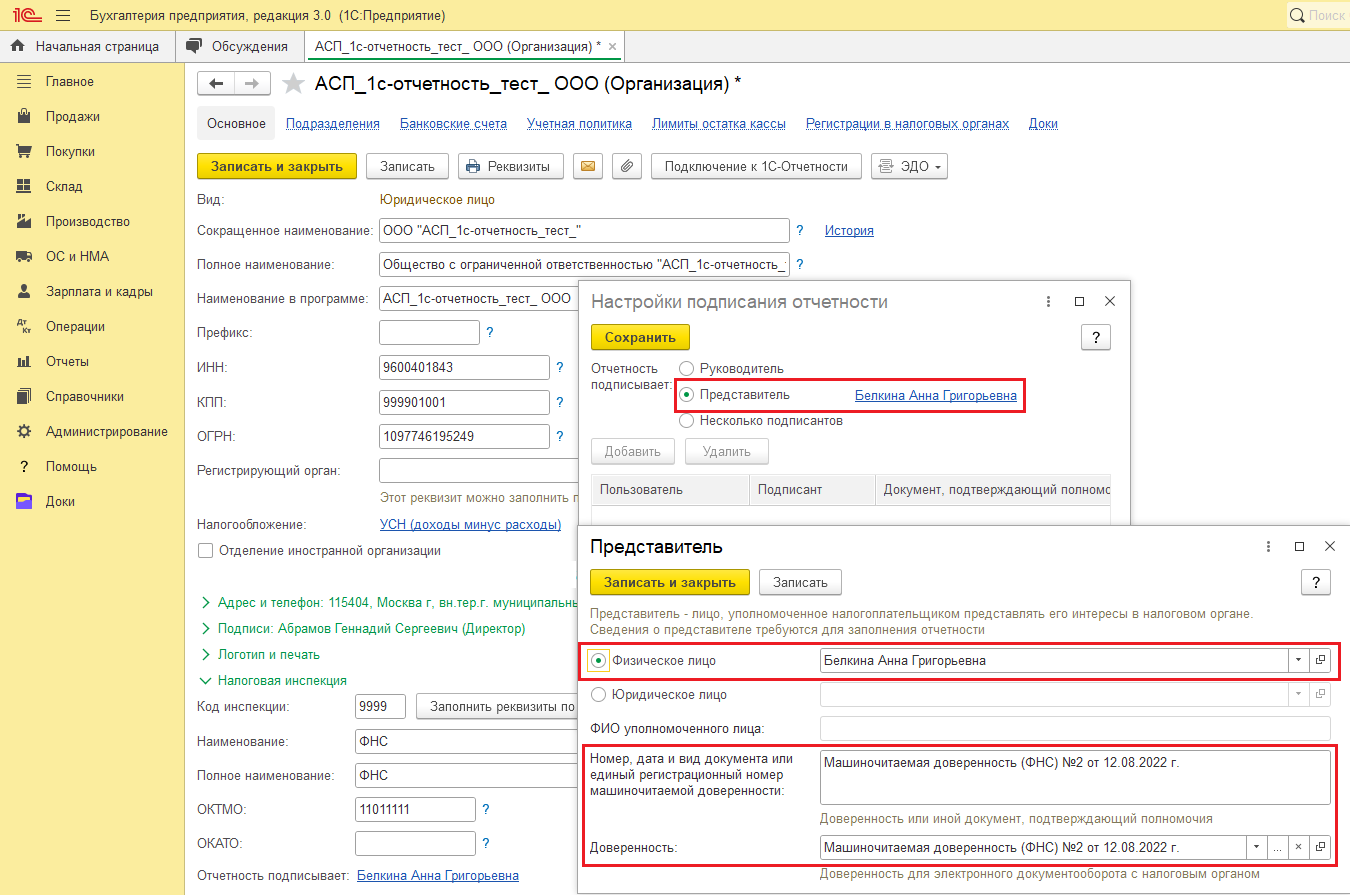Open the 1C main menu hamburger icon
The width and height of the screenshot is (1350, 895).
[63, 16]
